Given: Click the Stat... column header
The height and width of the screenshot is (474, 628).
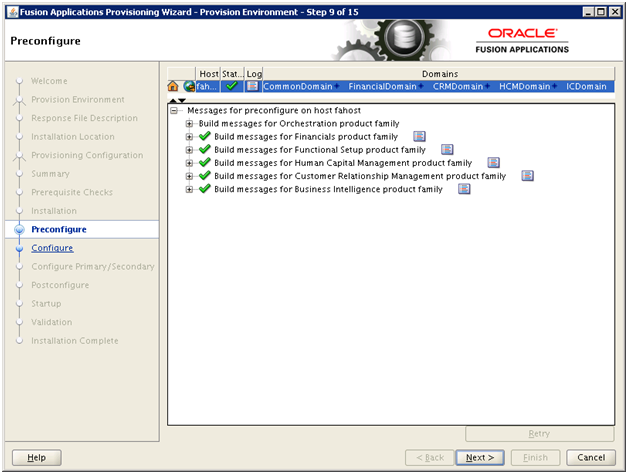Looking at the screenshot, I should tap(232, 74).
